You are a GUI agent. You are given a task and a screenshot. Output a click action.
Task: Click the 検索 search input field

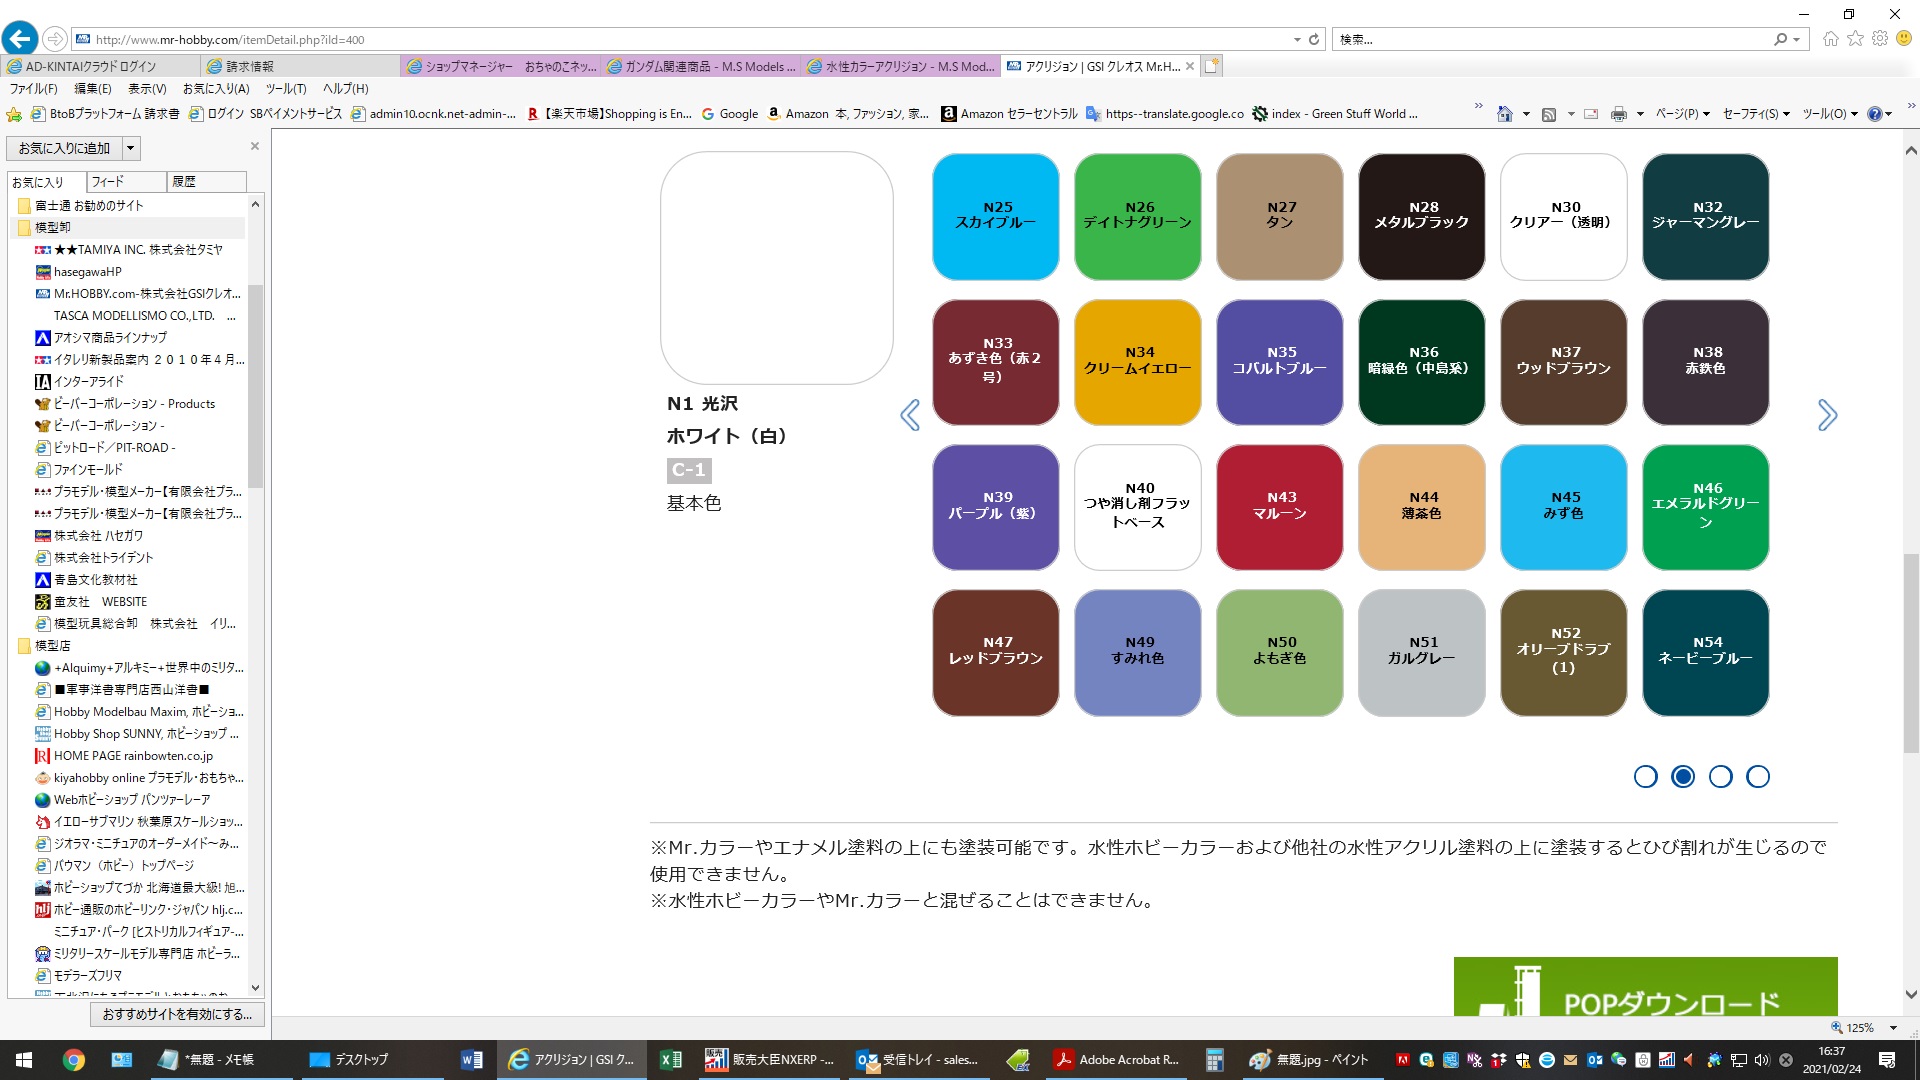click(1550, 40)
